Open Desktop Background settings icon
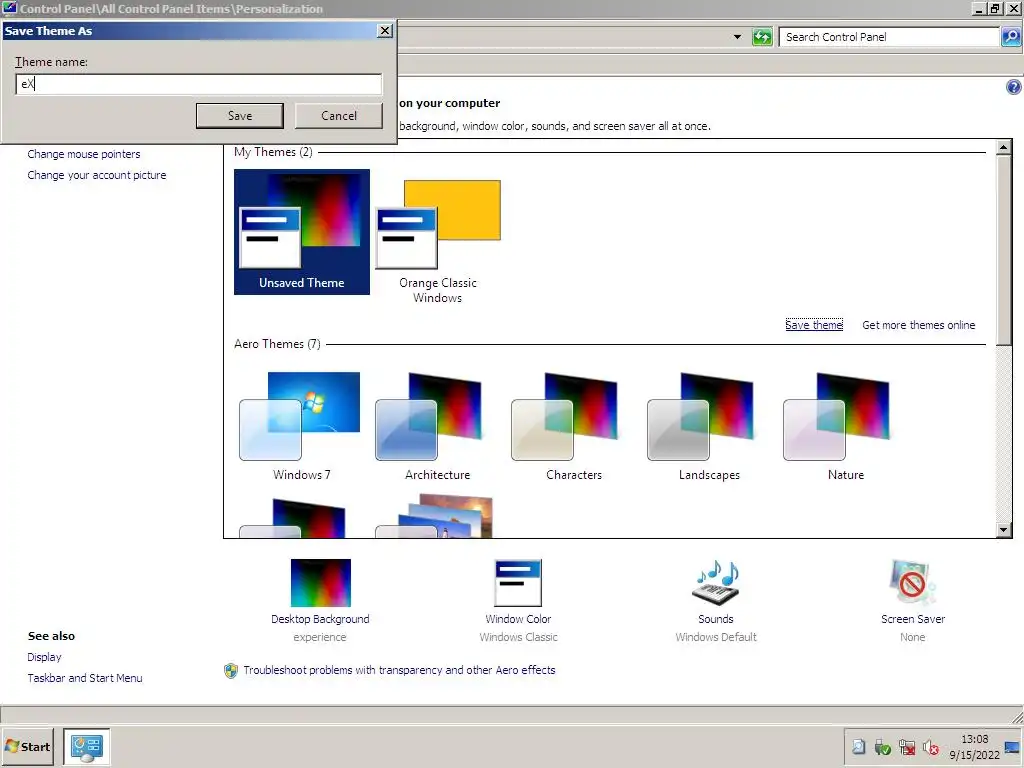Viewport: 1024px width, 768px height. click(x=320, y=583)
